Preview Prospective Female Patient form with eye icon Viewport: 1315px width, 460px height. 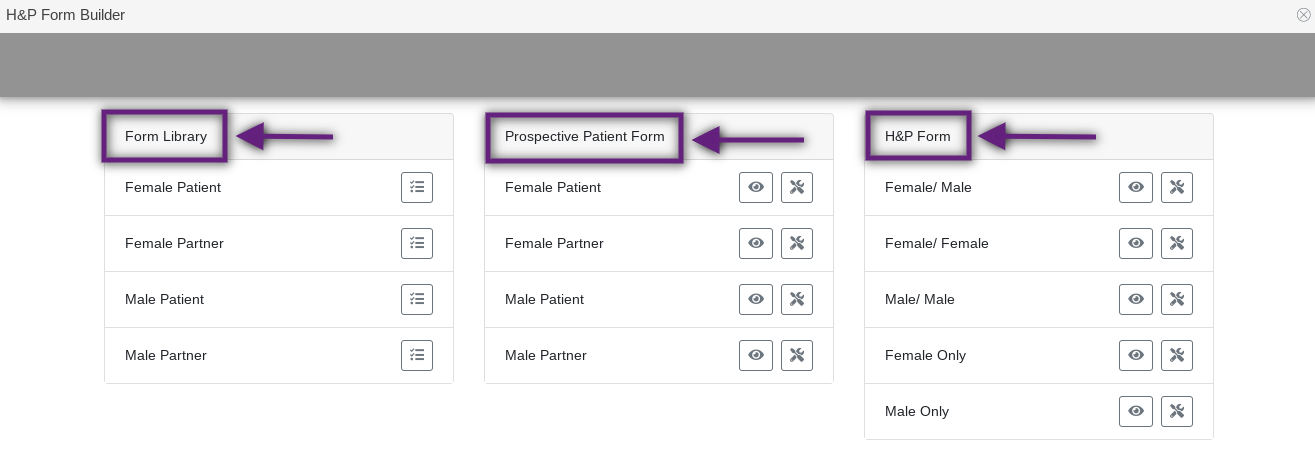pyautogui.click(x=756, y=187)
